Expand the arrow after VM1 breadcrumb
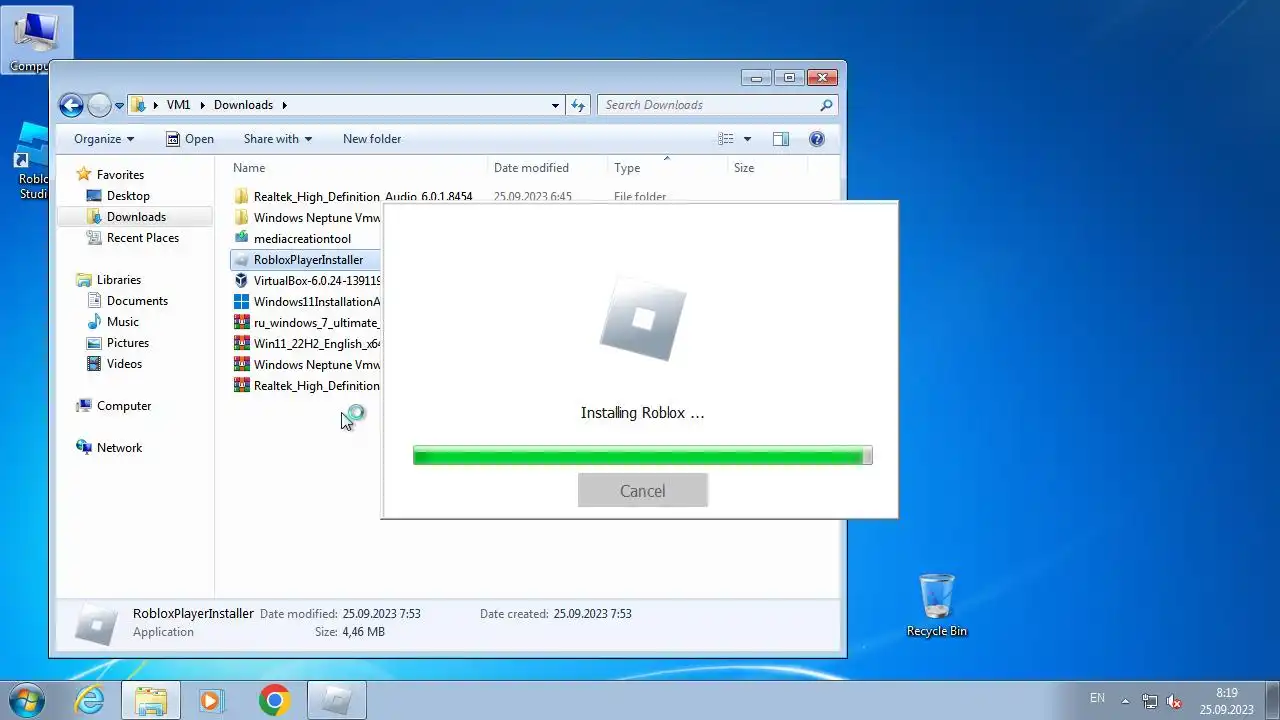The image size is (1280, 720). pos(203,105)
